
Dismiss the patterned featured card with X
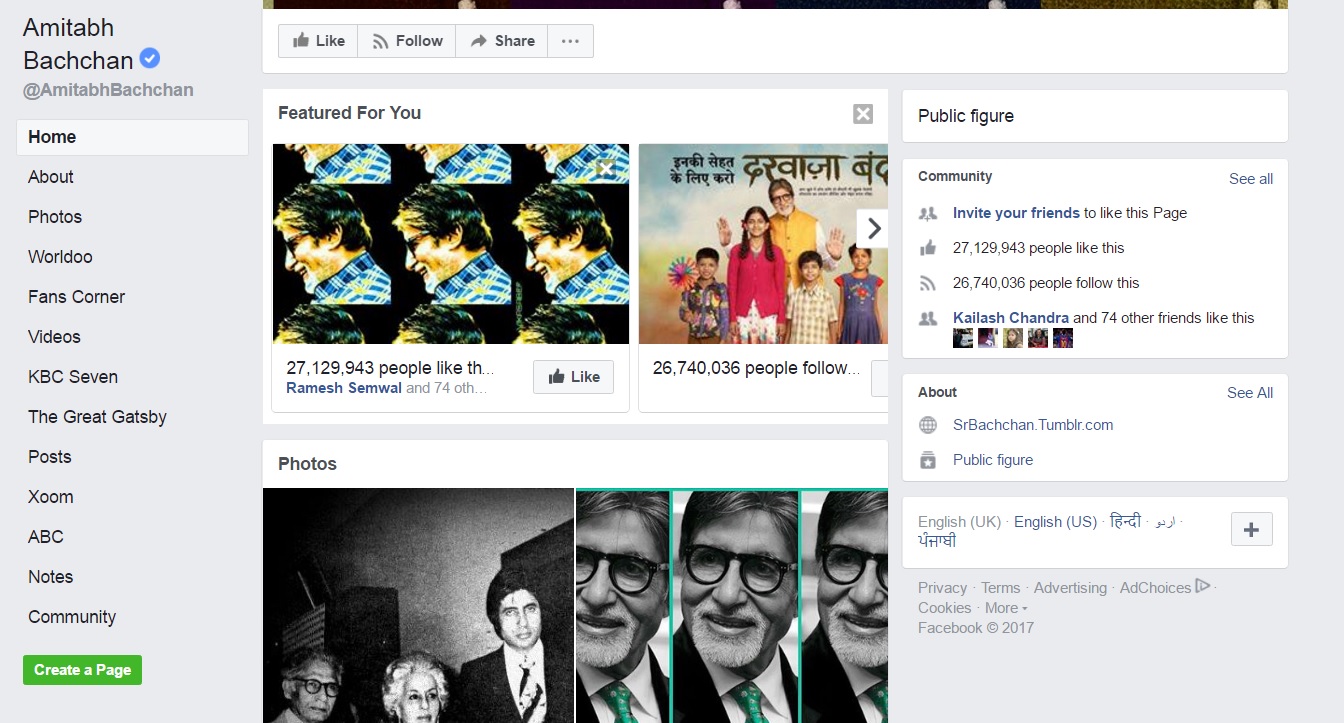coord(605,169)
